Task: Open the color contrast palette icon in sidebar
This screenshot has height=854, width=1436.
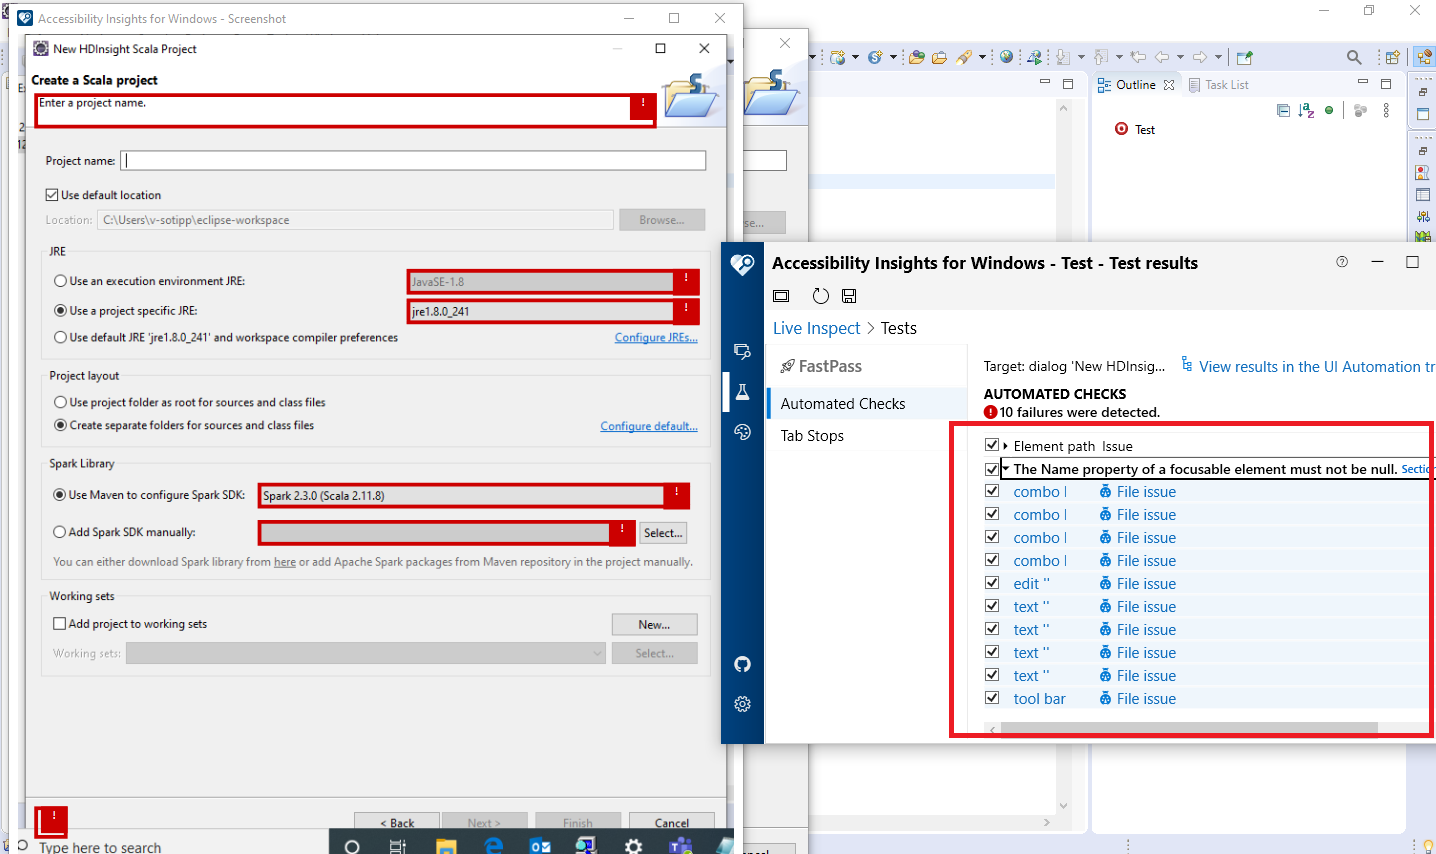Action: click(742, 432)
